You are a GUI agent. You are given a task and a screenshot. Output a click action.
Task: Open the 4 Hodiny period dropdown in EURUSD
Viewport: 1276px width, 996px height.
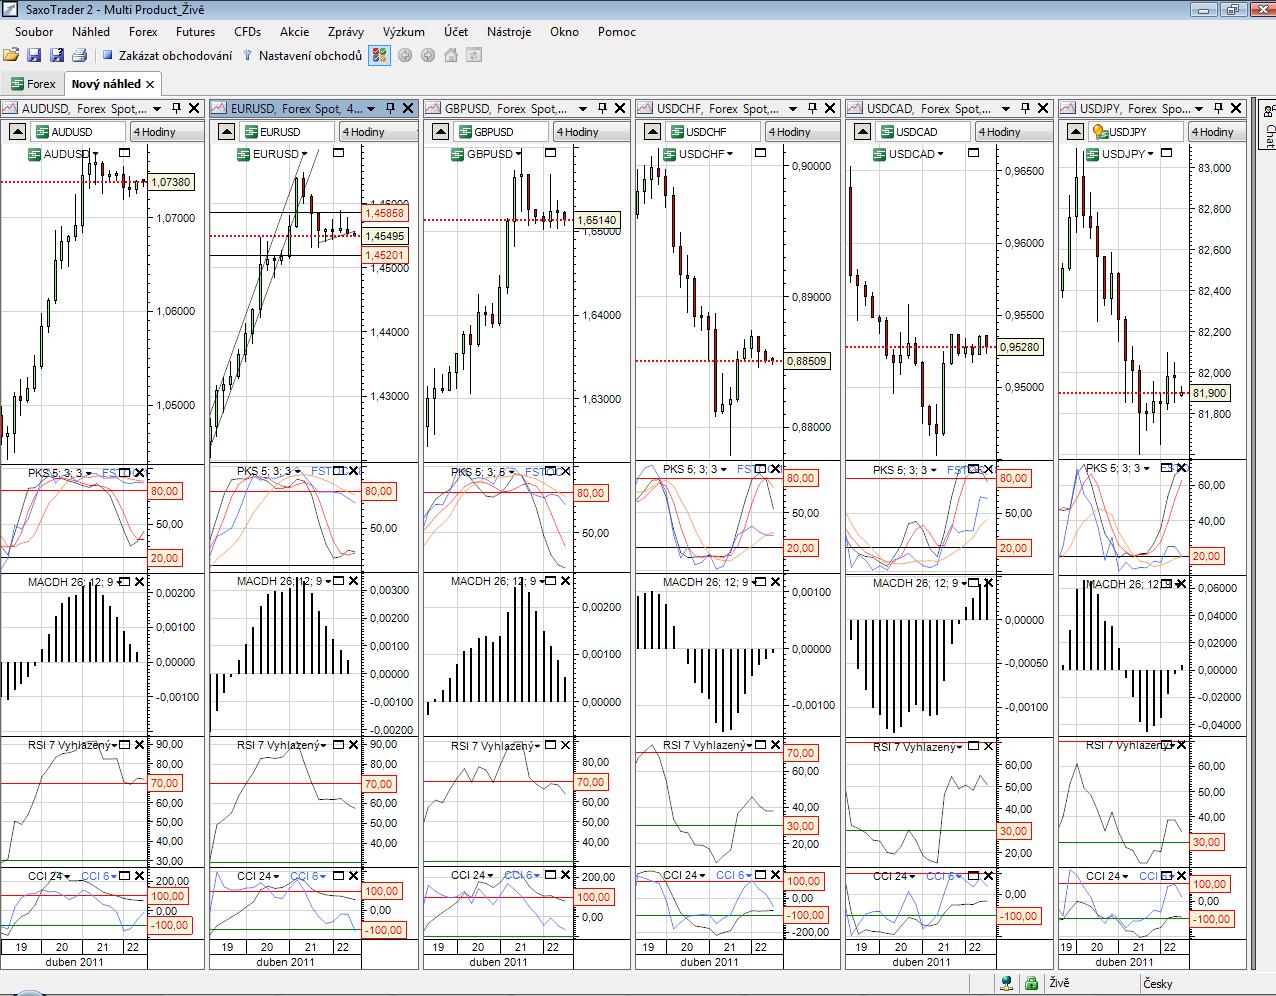[x=378, y=131]
